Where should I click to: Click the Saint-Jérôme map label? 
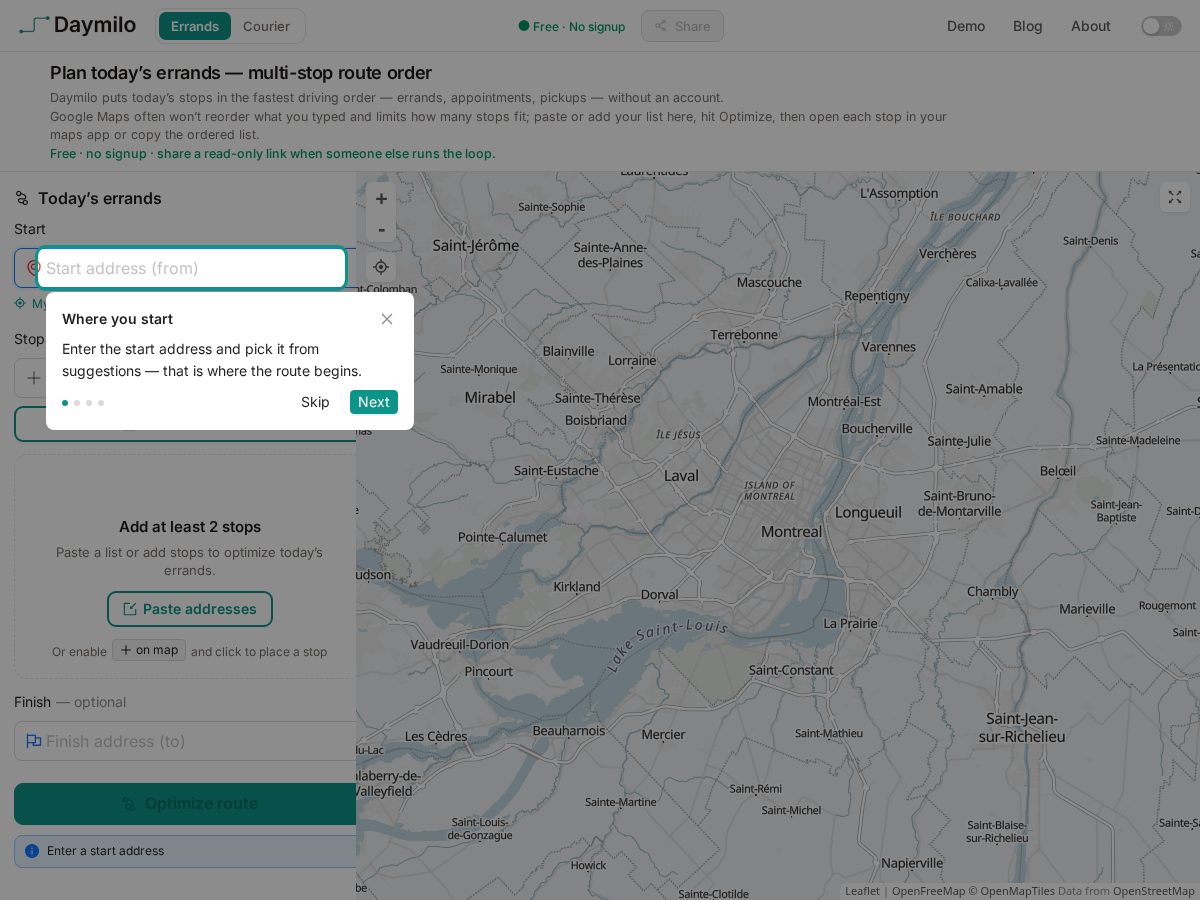click(476, 245)
